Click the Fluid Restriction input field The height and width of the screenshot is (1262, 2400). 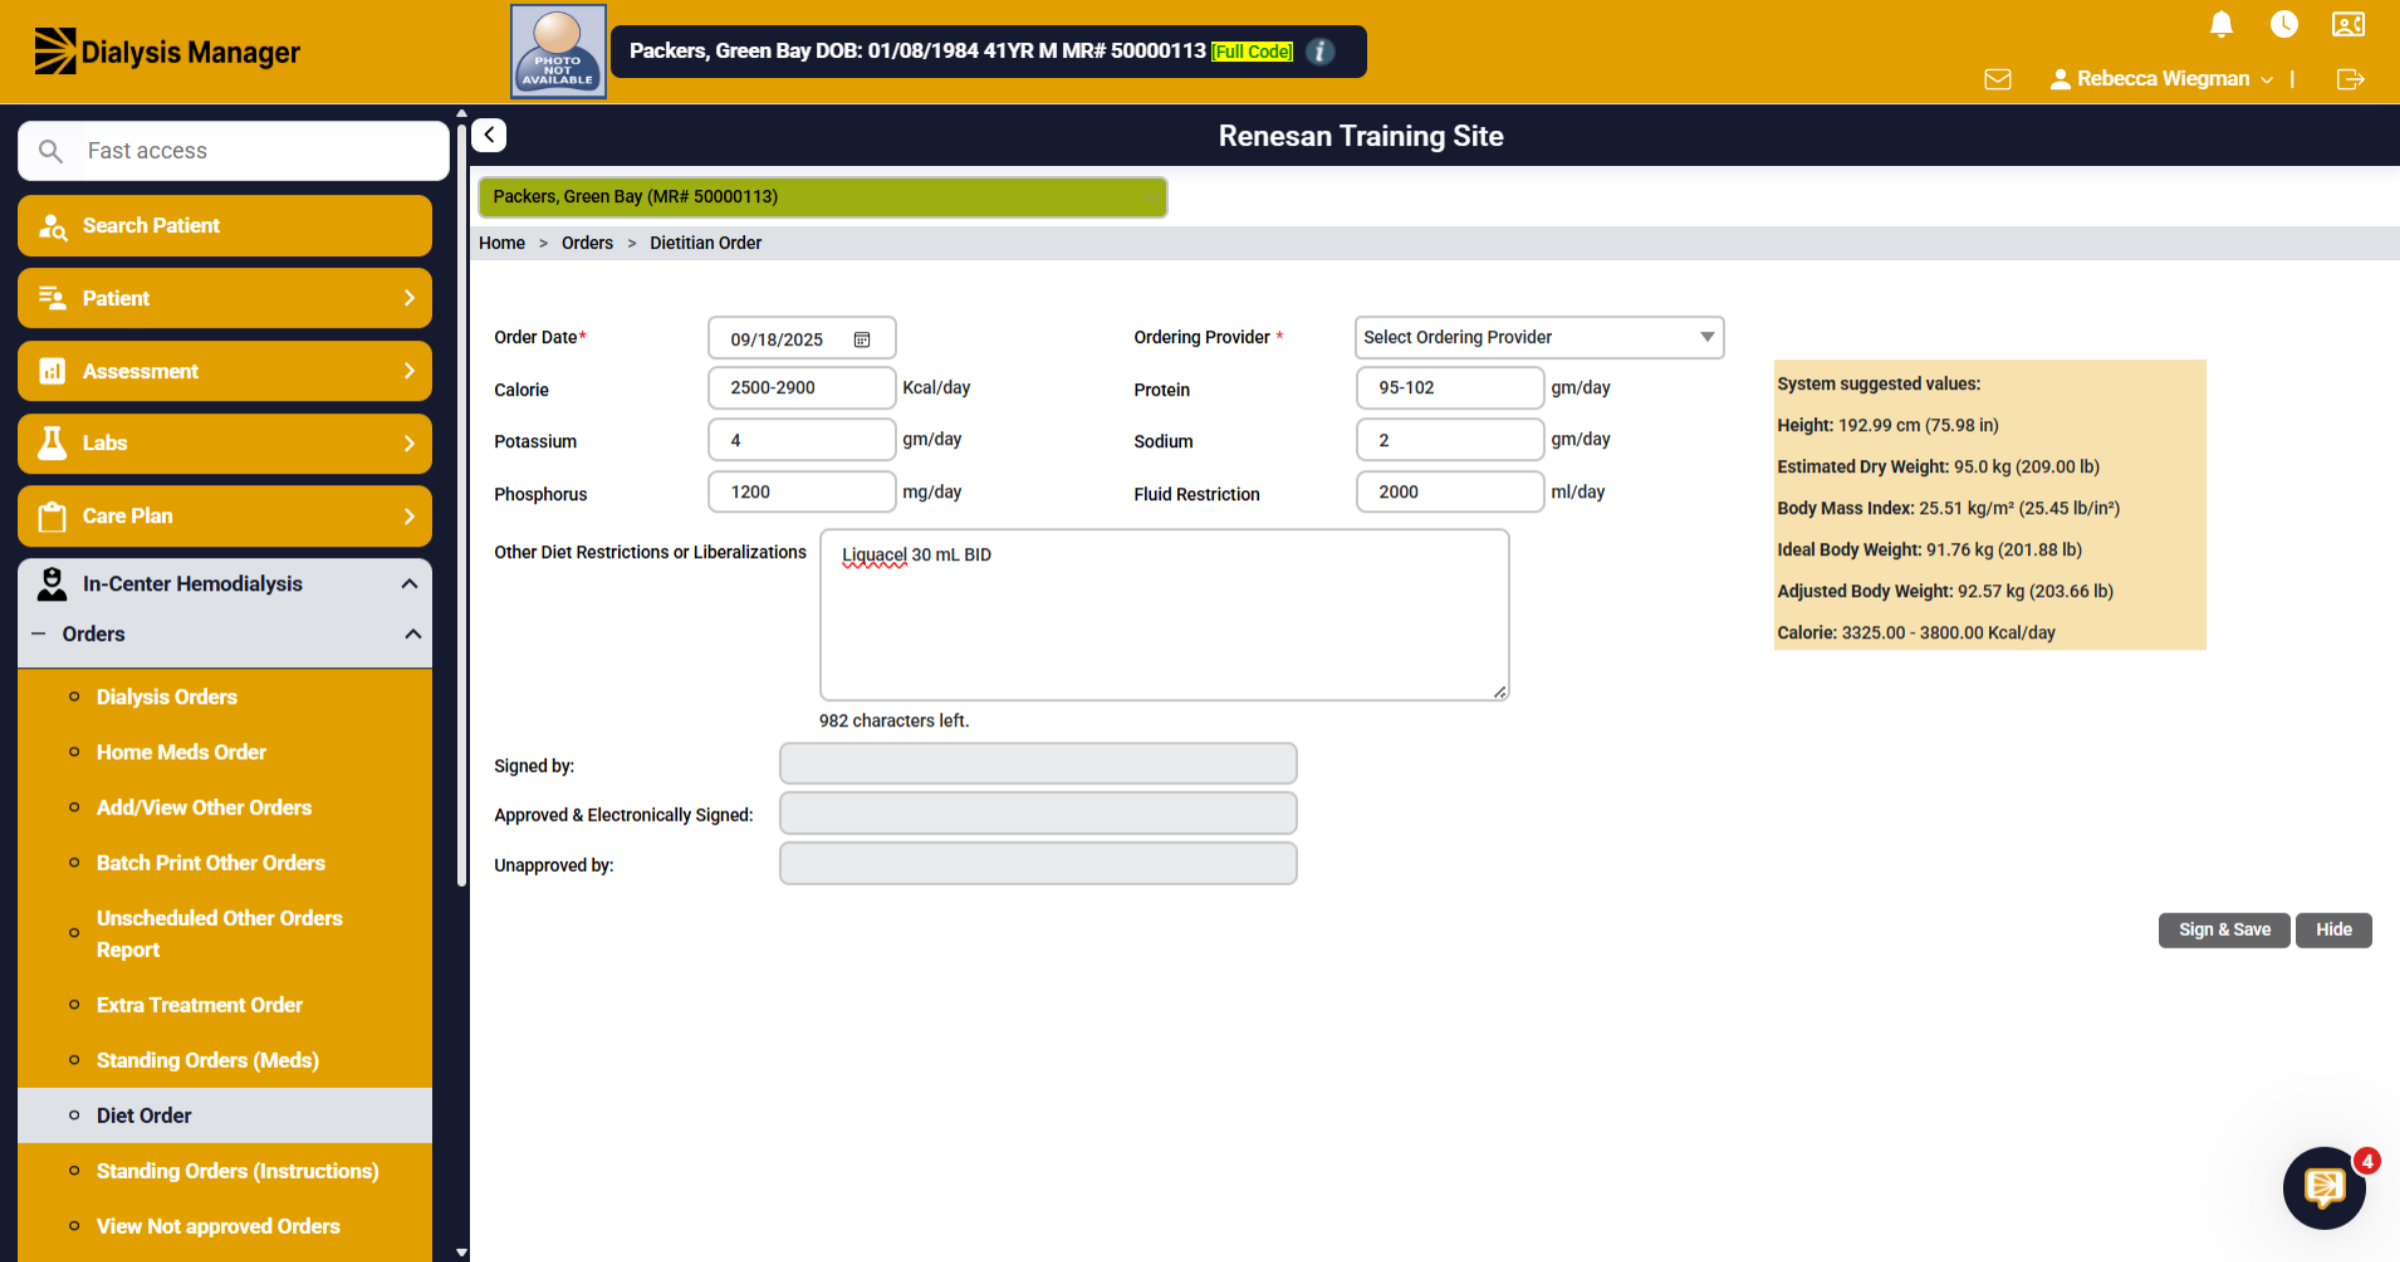click(1449, 492)
